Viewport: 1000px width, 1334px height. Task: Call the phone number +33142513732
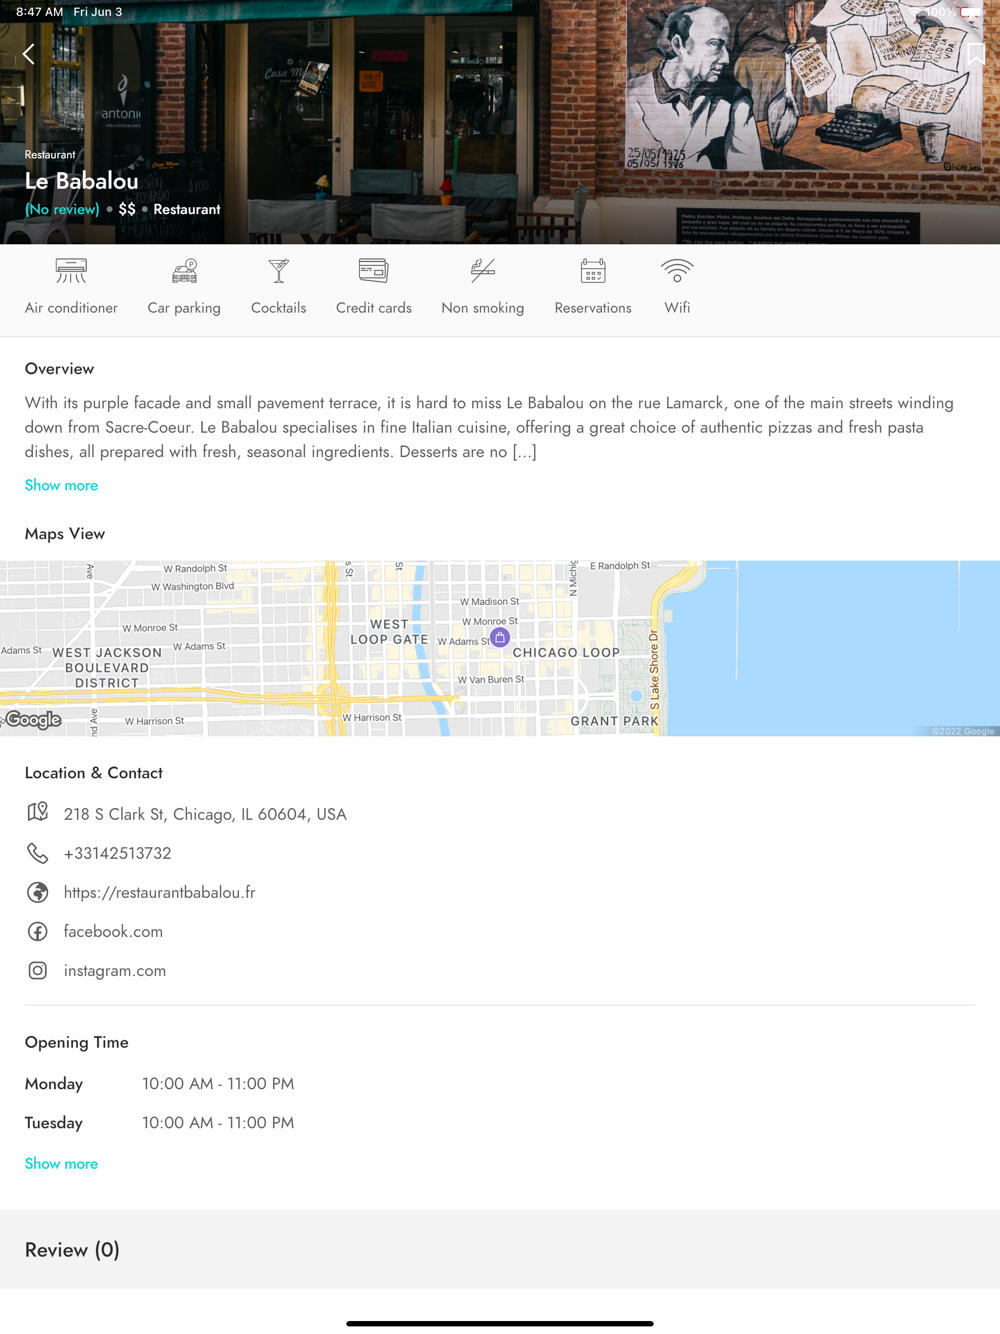coord(117,853)
